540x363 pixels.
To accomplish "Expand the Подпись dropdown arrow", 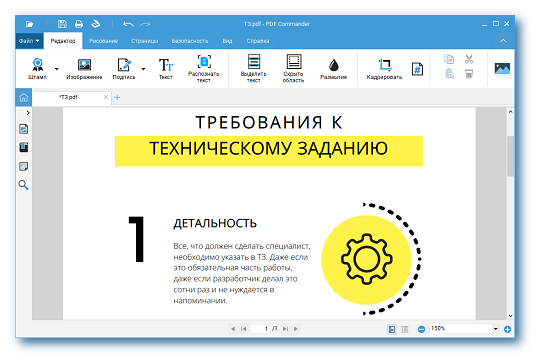I will (x=143, y=69).
